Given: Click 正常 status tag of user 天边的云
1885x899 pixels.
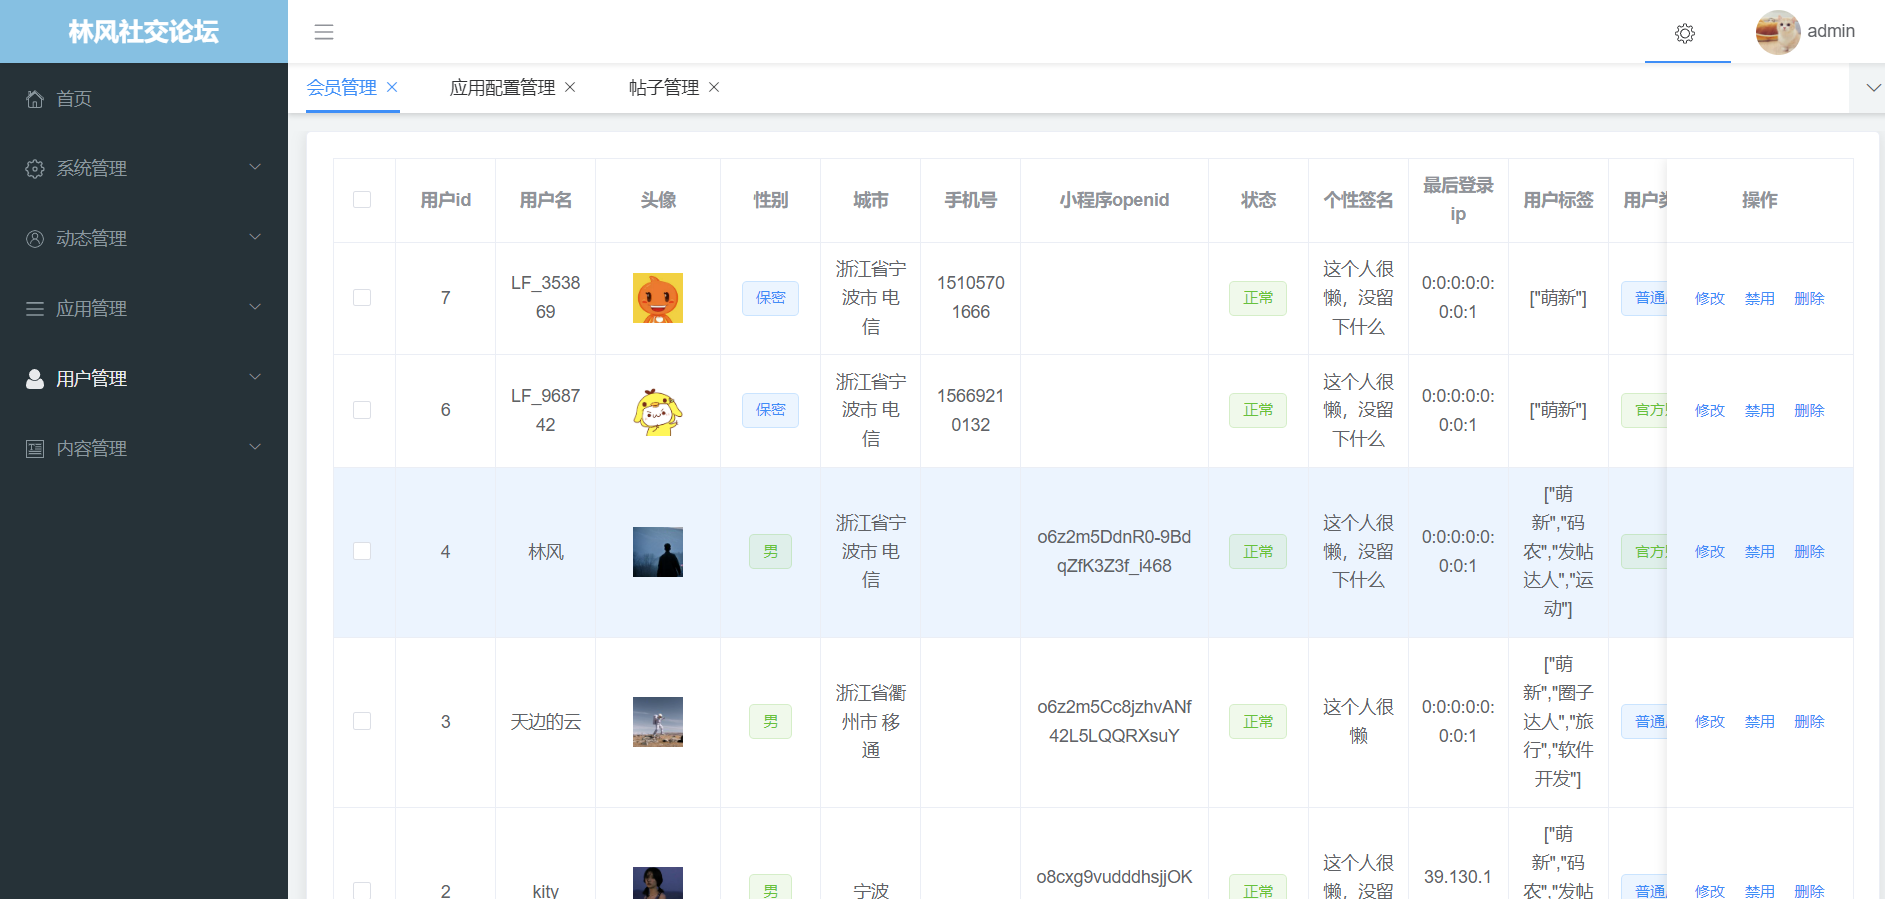Looking at the screenshot, I should [1258, 722].
